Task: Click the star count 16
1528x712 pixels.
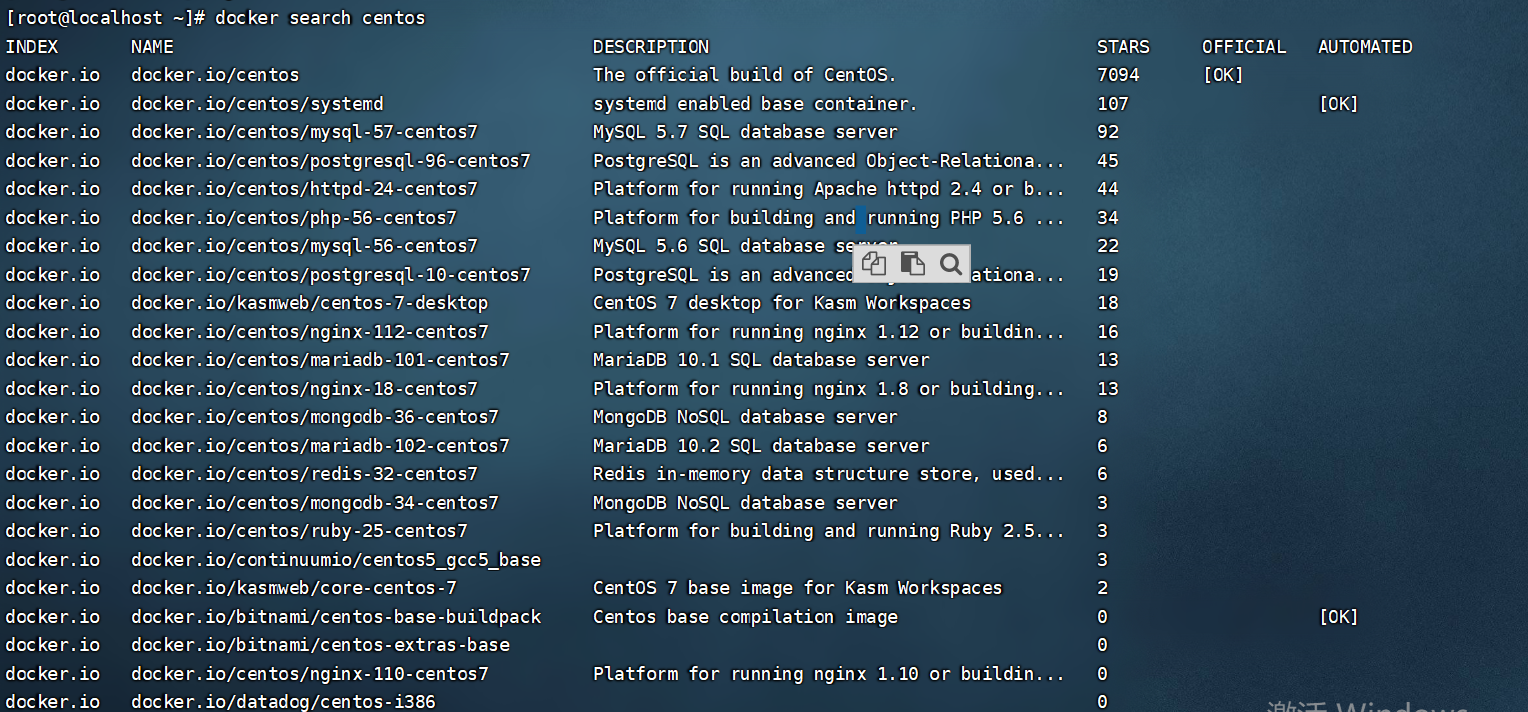Action: 1108,332
